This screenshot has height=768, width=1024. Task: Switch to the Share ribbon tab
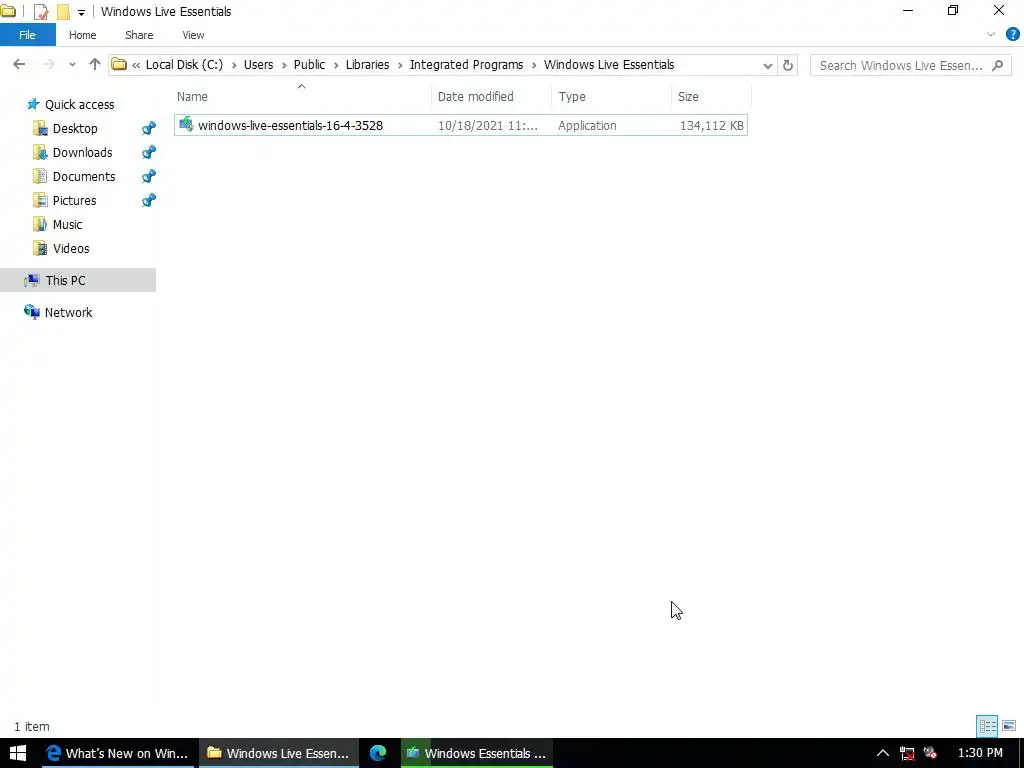(x=139, y=35)
